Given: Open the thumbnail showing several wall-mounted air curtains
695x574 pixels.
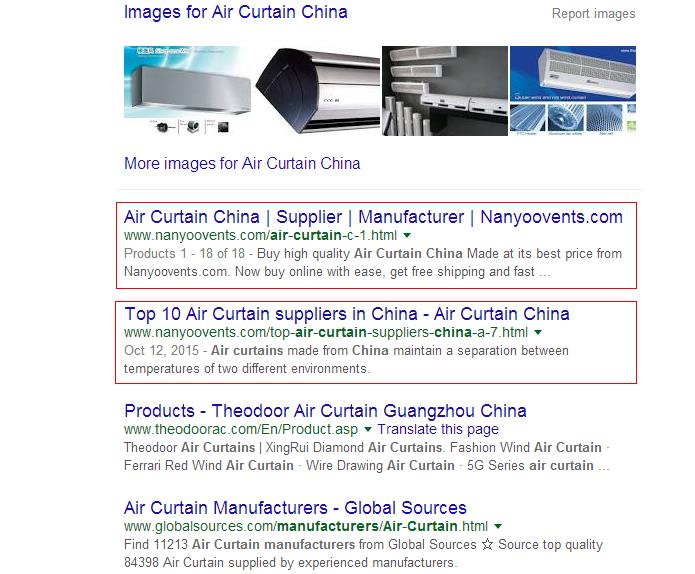Looking at the screenshot, I should tap(445, 91).
